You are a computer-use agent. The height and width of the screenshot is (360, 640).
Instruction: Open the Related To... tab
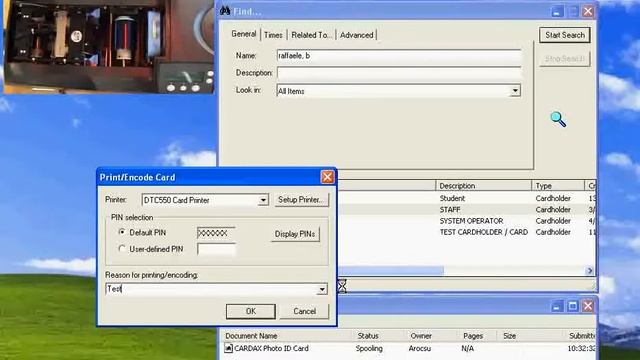[311, 35]
